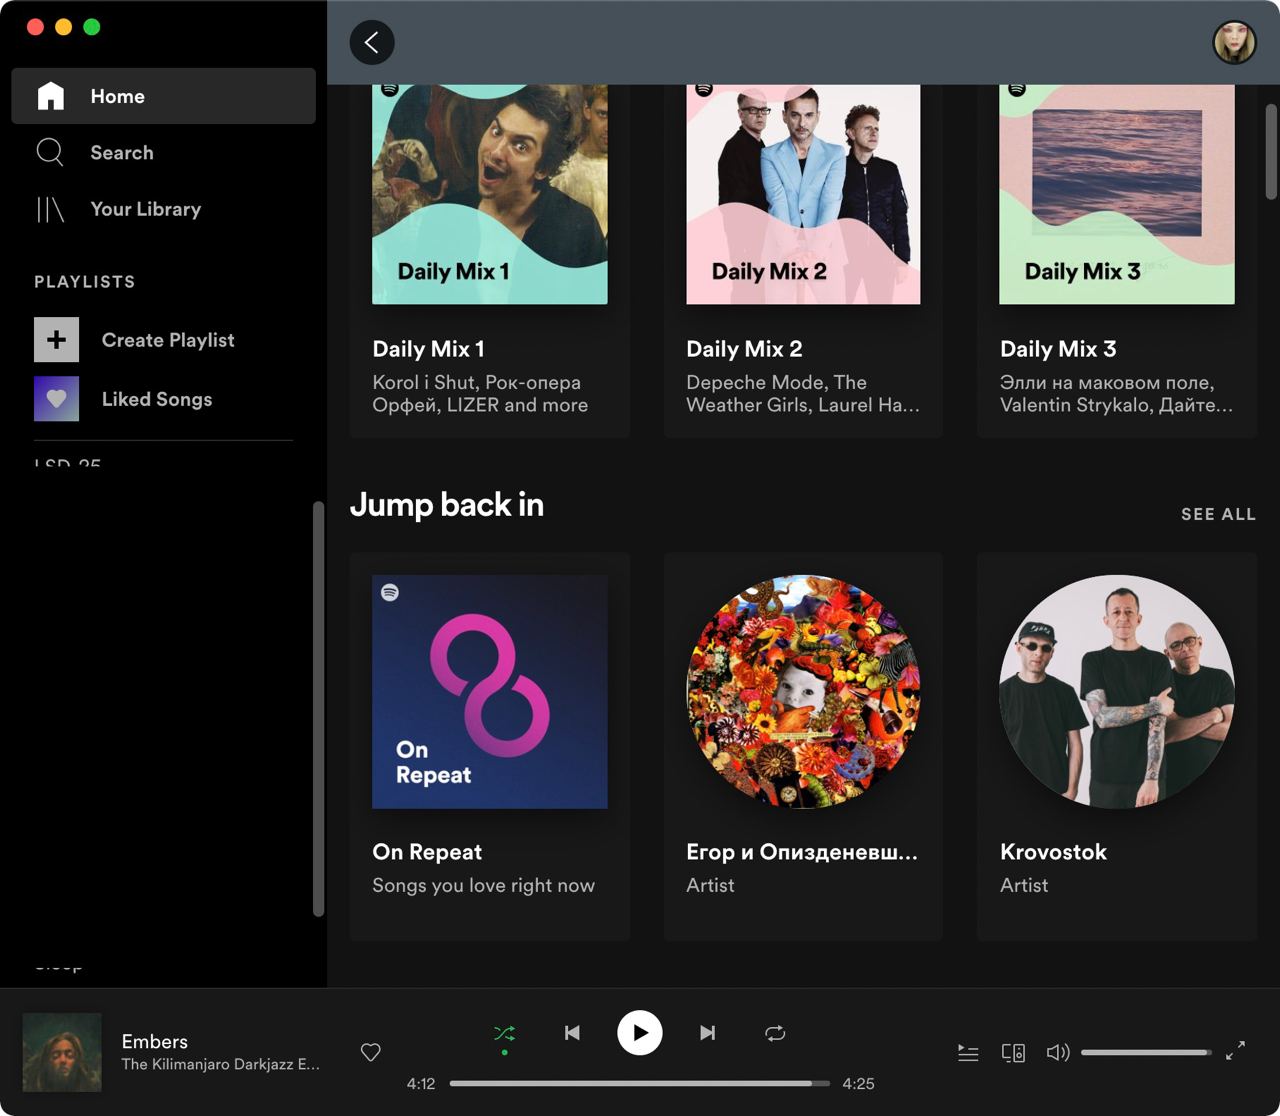Image resolution: width=1280 pixels, height=1116 pixels.
Task: Click the Liked Songs heart icon
Action: coord(56,398)
